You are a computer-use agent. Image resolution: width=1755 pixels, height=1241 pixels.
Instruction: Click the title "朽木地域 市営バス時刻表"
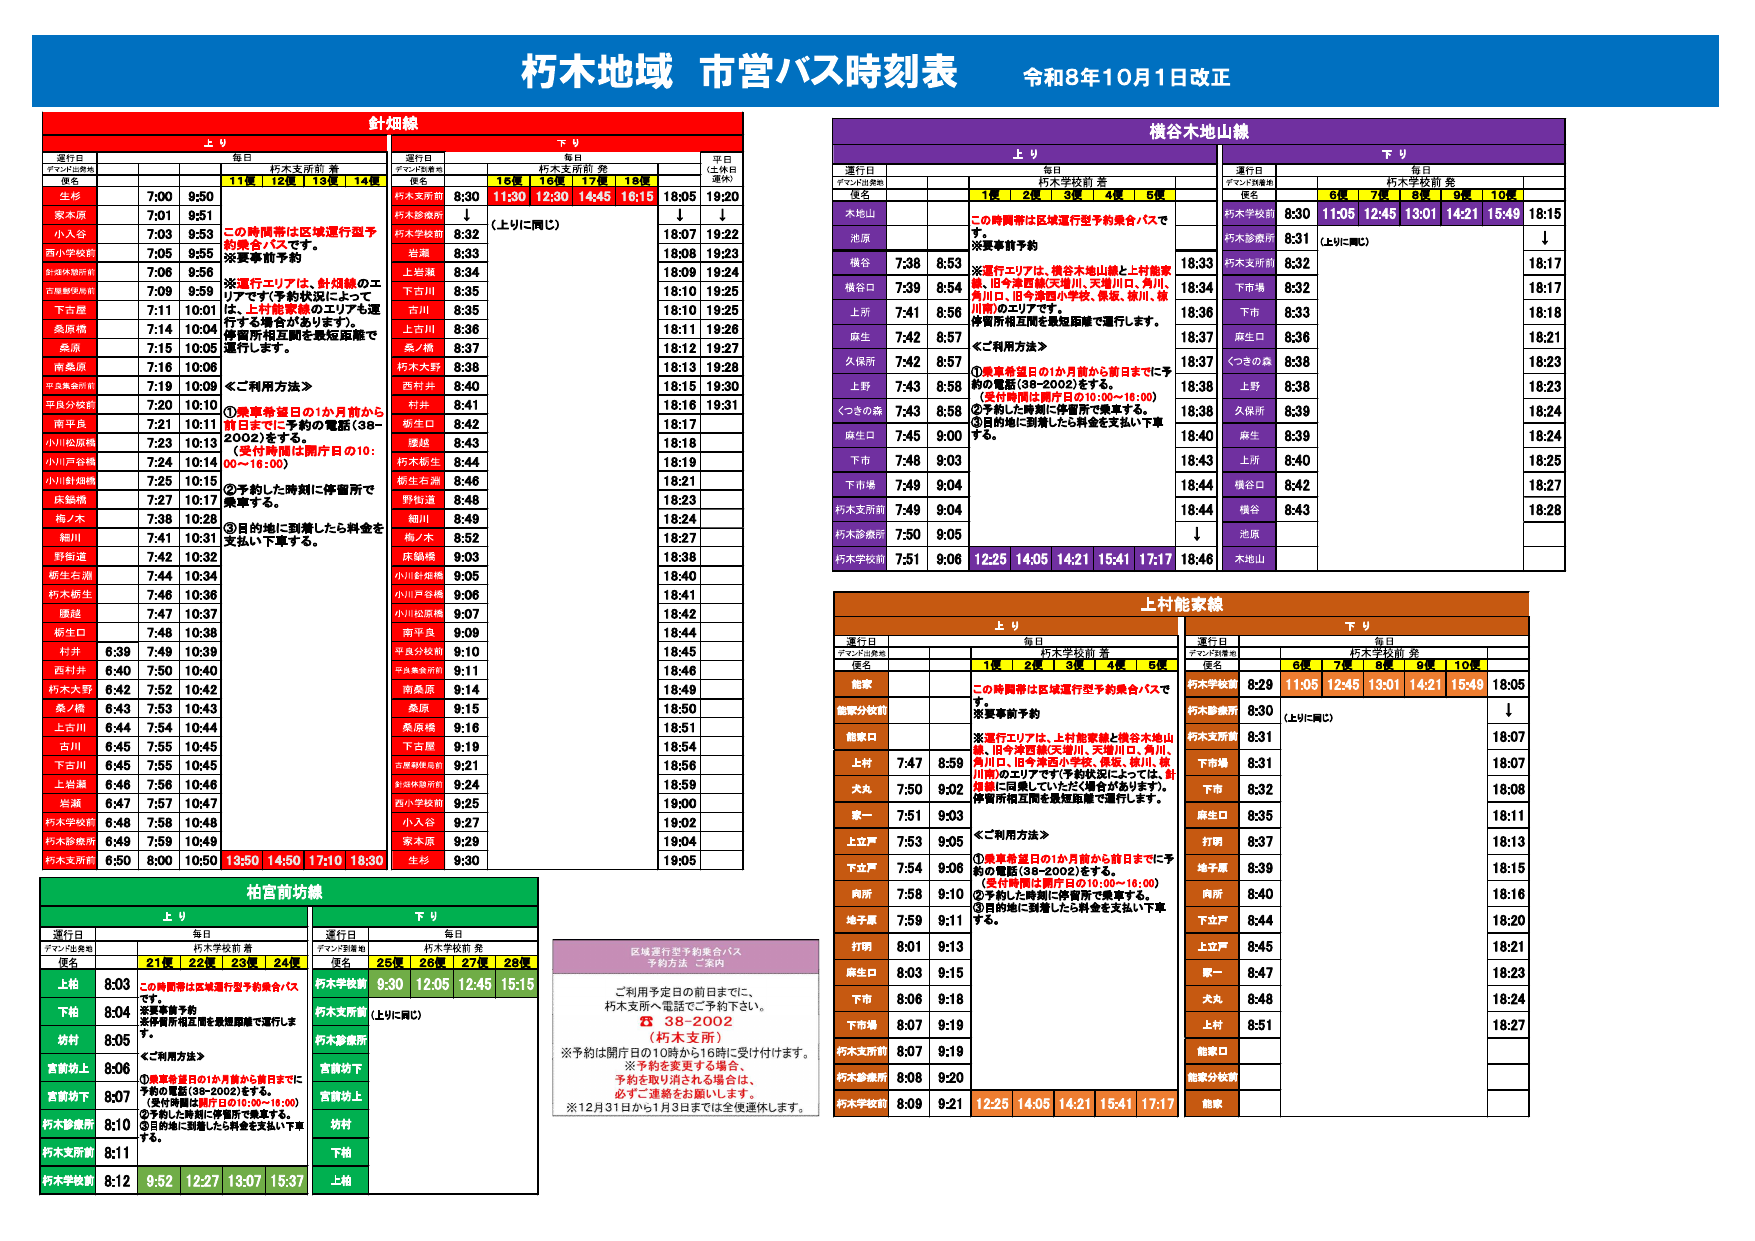tap(739, 72)
